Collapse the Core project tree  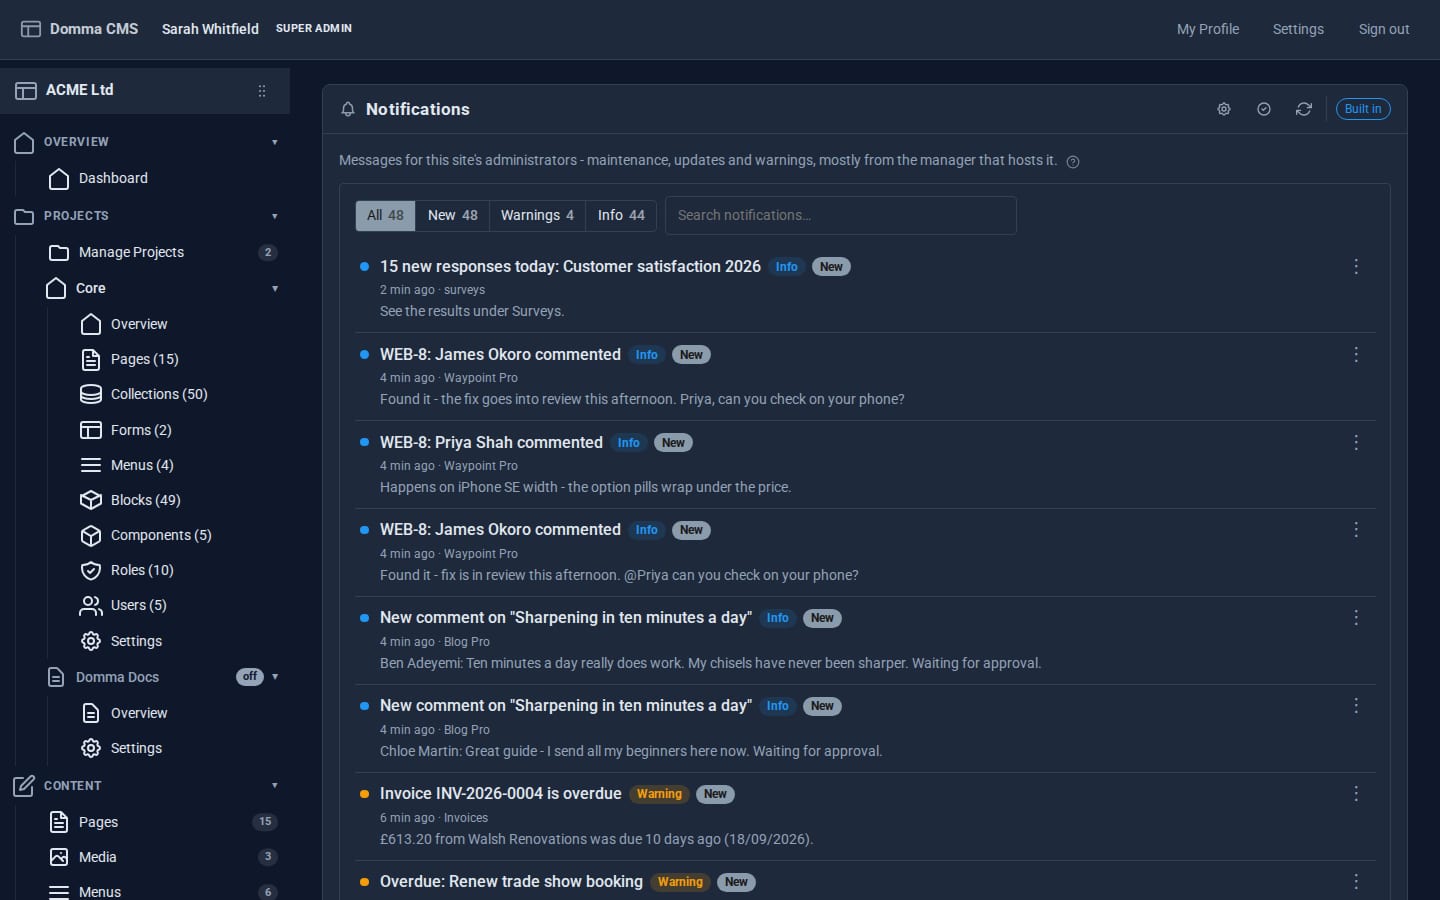click(x=275, y=289)
